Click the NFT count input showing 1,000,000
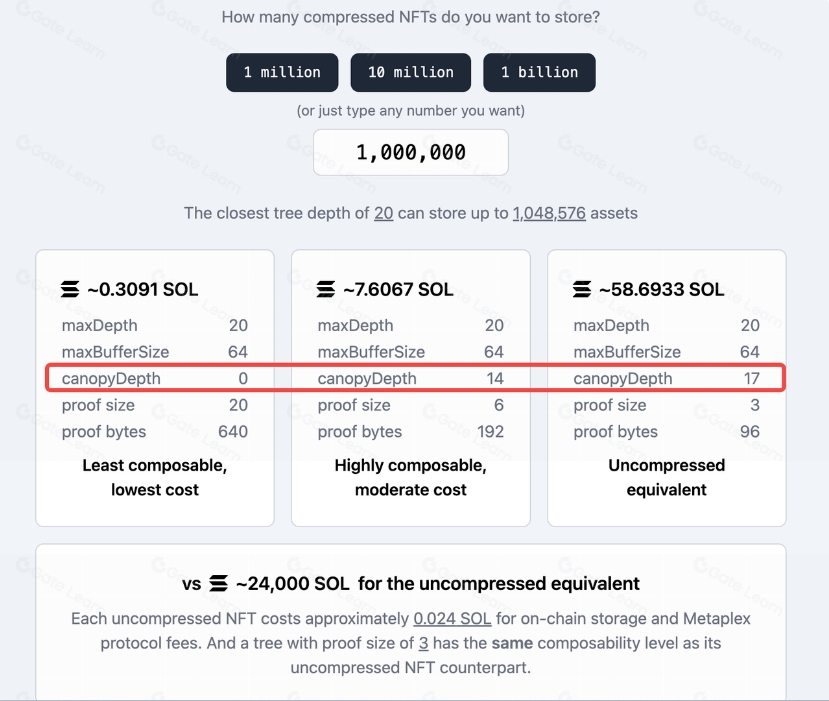This screenshot has width=829, height=701. pos(411,152)
